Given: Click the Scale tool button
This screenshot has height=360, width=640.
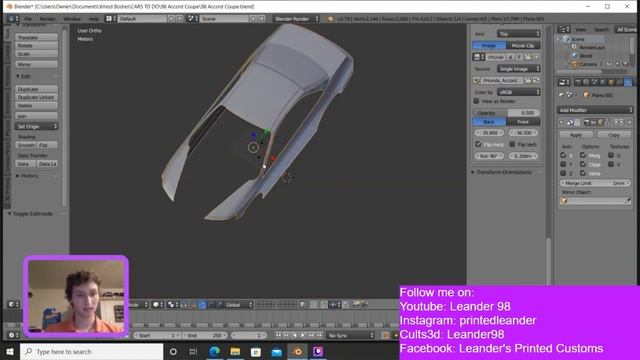Looking at the screenshot, I should point(36,53).
